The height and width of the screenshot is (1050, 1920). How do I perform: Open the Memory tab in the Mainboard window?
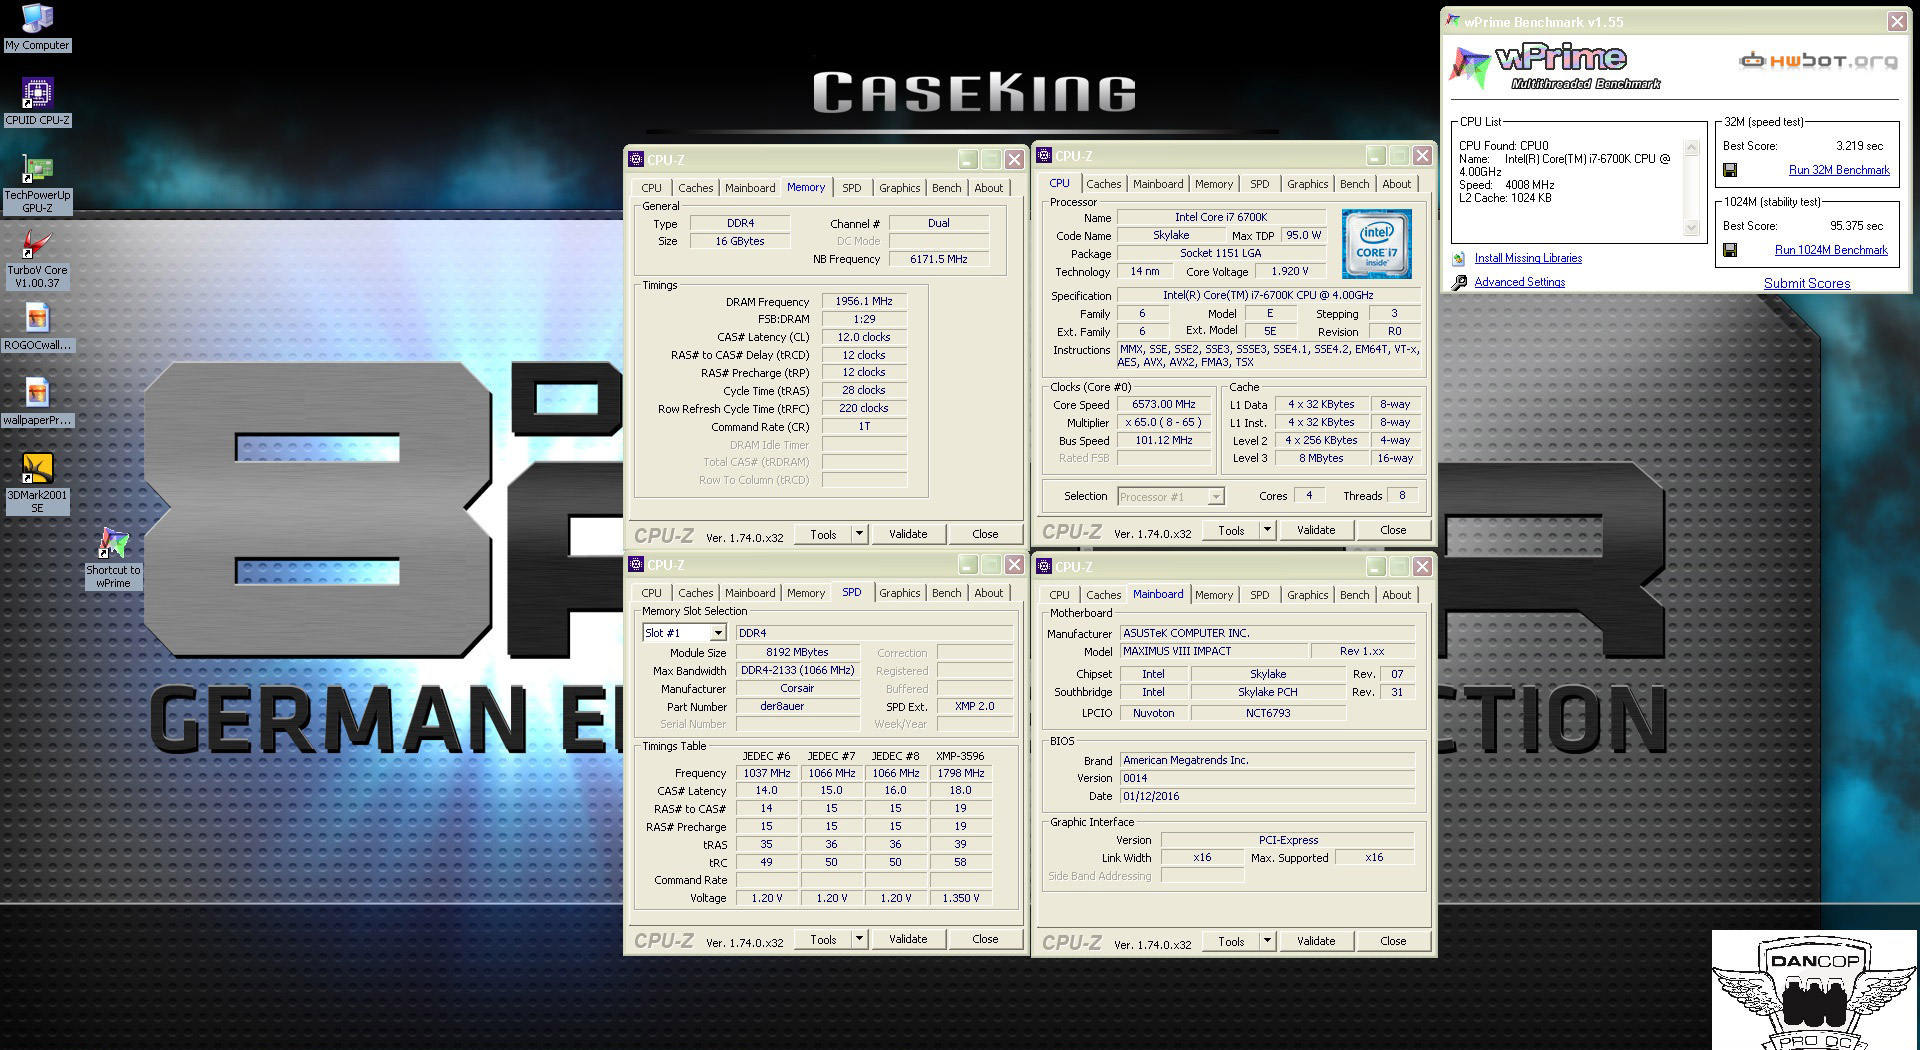point(1214,595)
